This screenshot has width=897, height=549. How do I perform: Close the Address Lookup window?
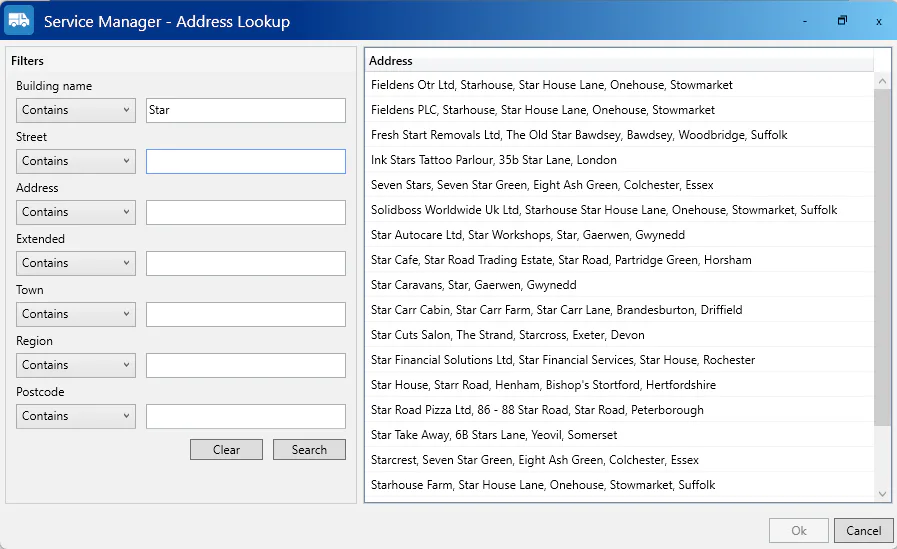[879, 22]
